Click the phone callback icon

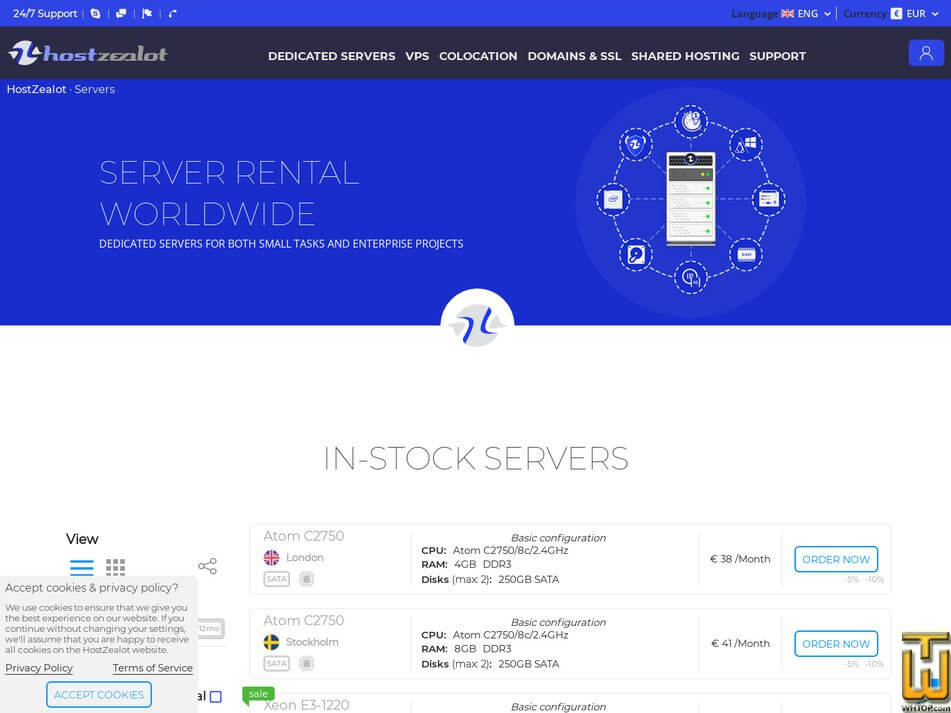point(173,14)
